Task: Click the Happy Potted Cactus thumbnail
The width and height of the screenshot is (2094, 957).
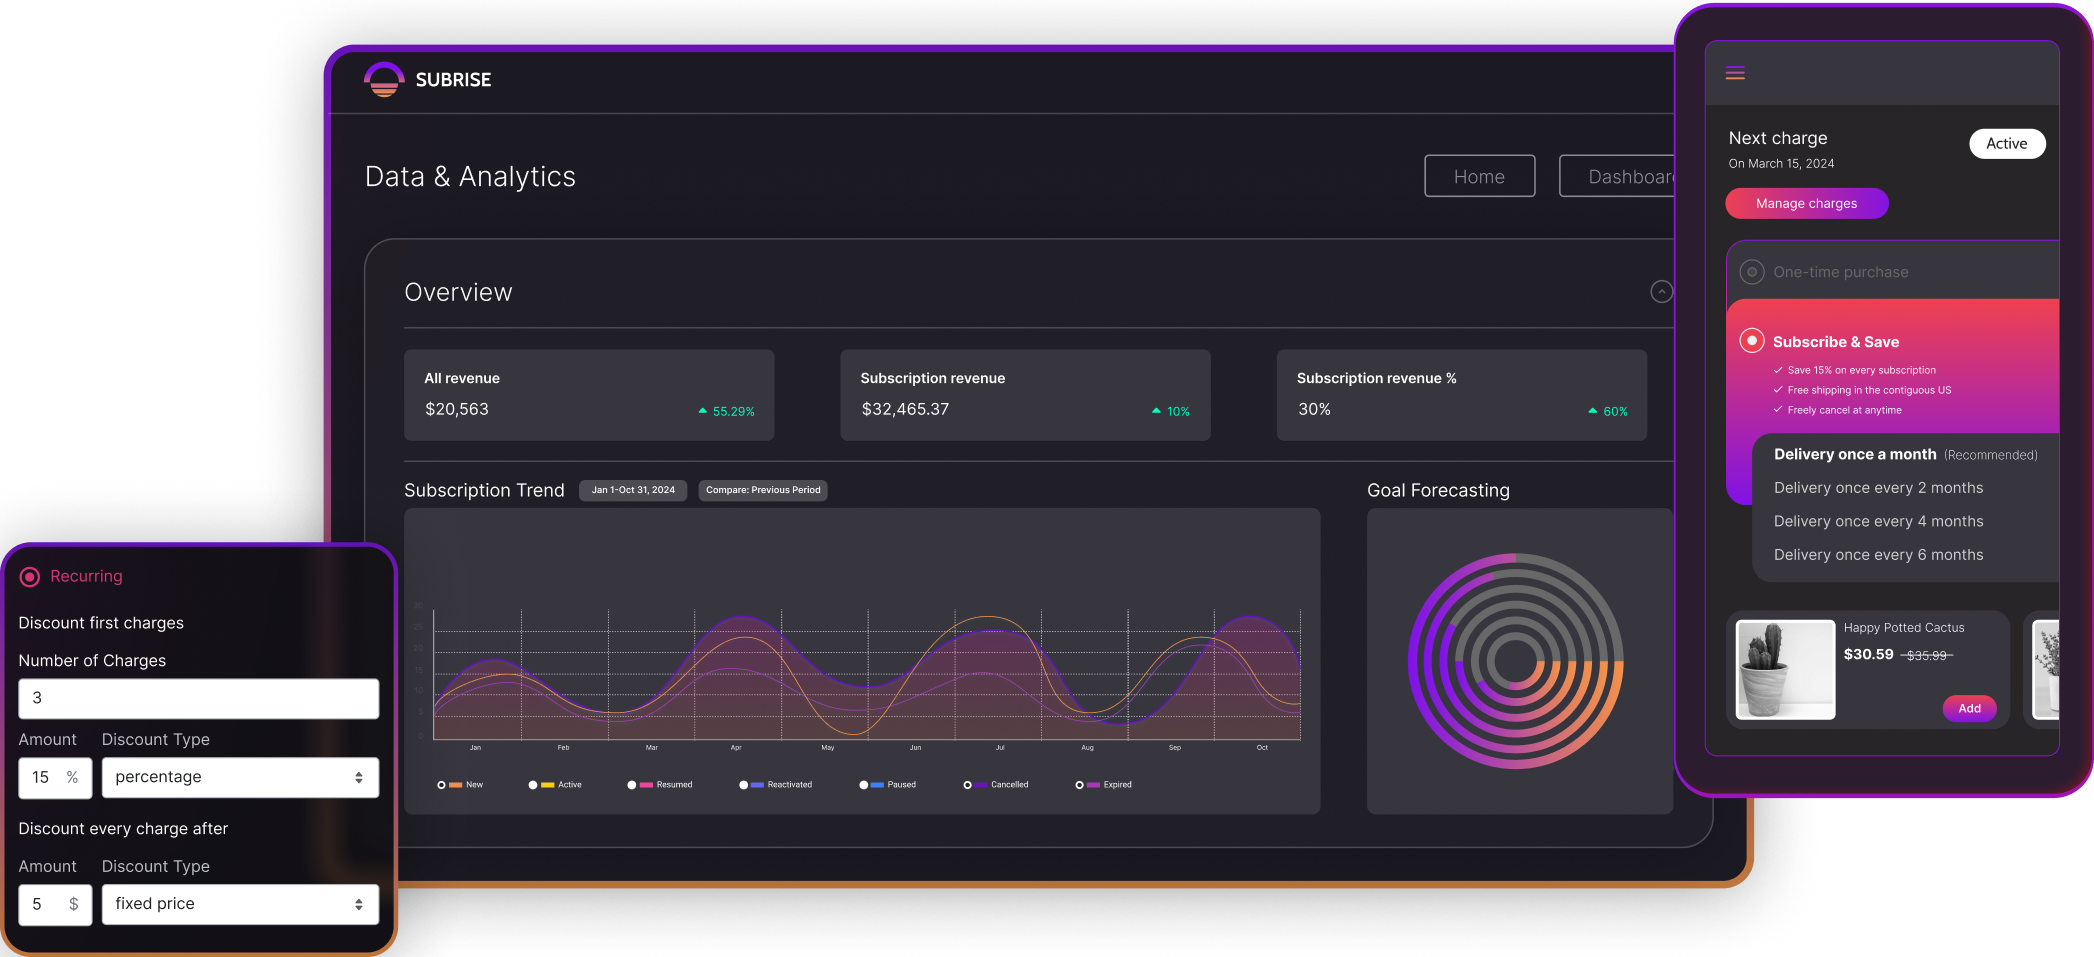Action: 1785,669
